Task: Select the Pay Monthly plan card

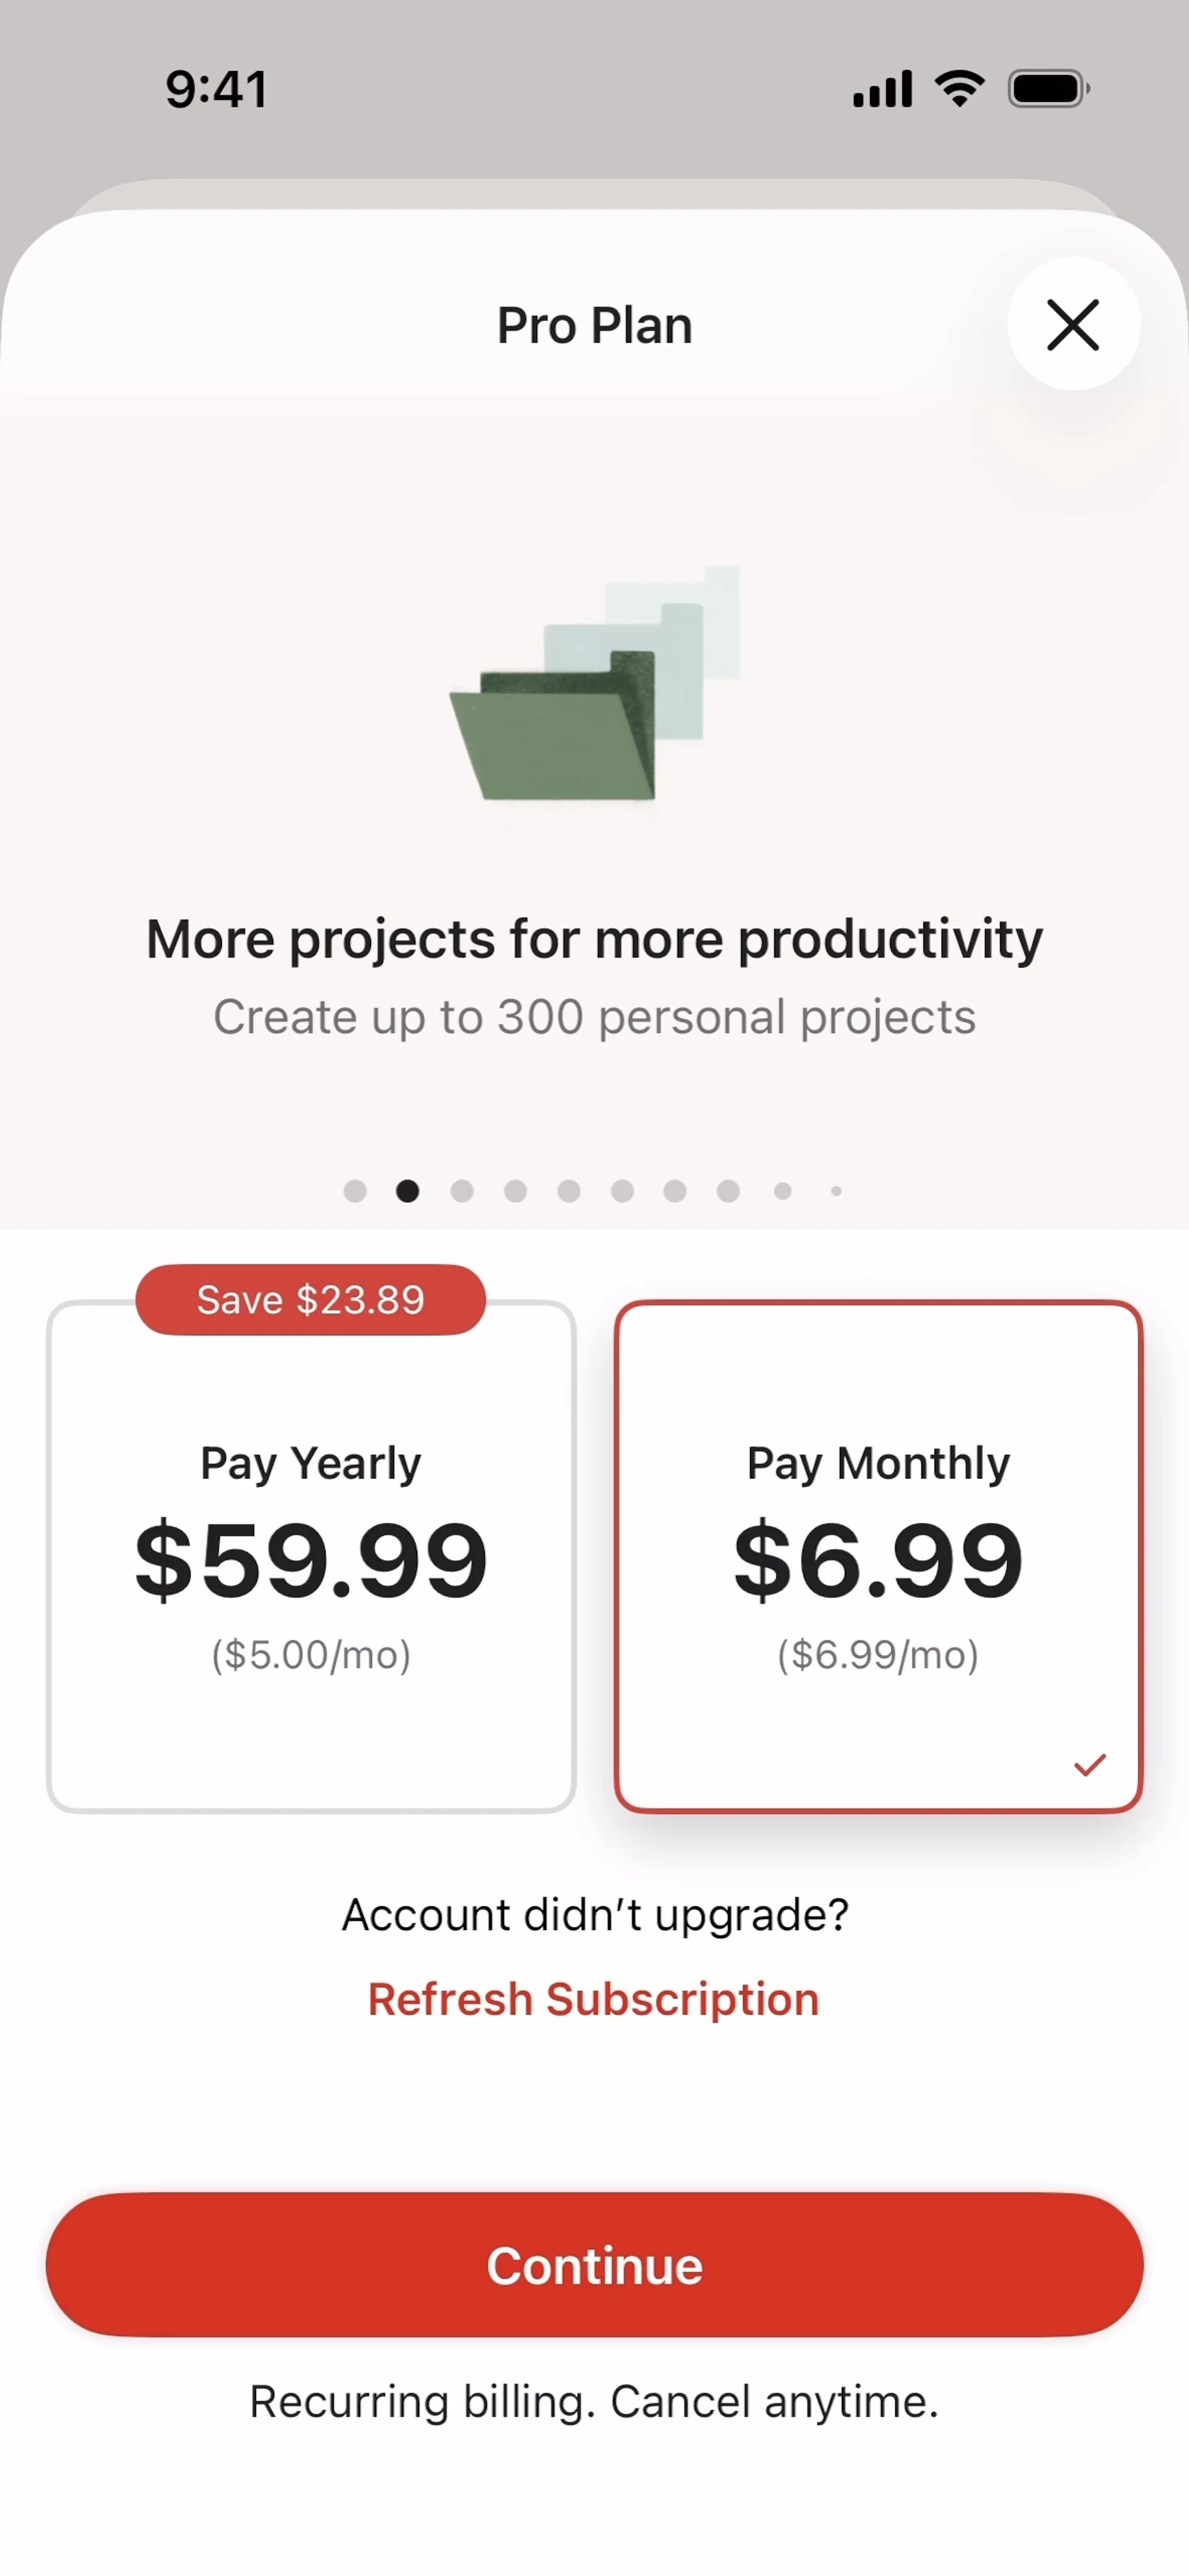Action: coord(878,1555)
